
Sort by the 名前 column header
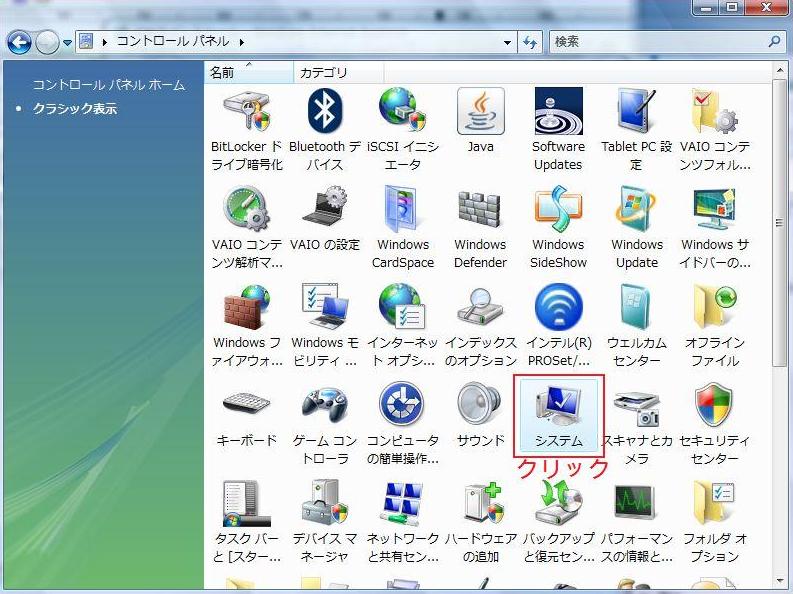pos(223,73)
